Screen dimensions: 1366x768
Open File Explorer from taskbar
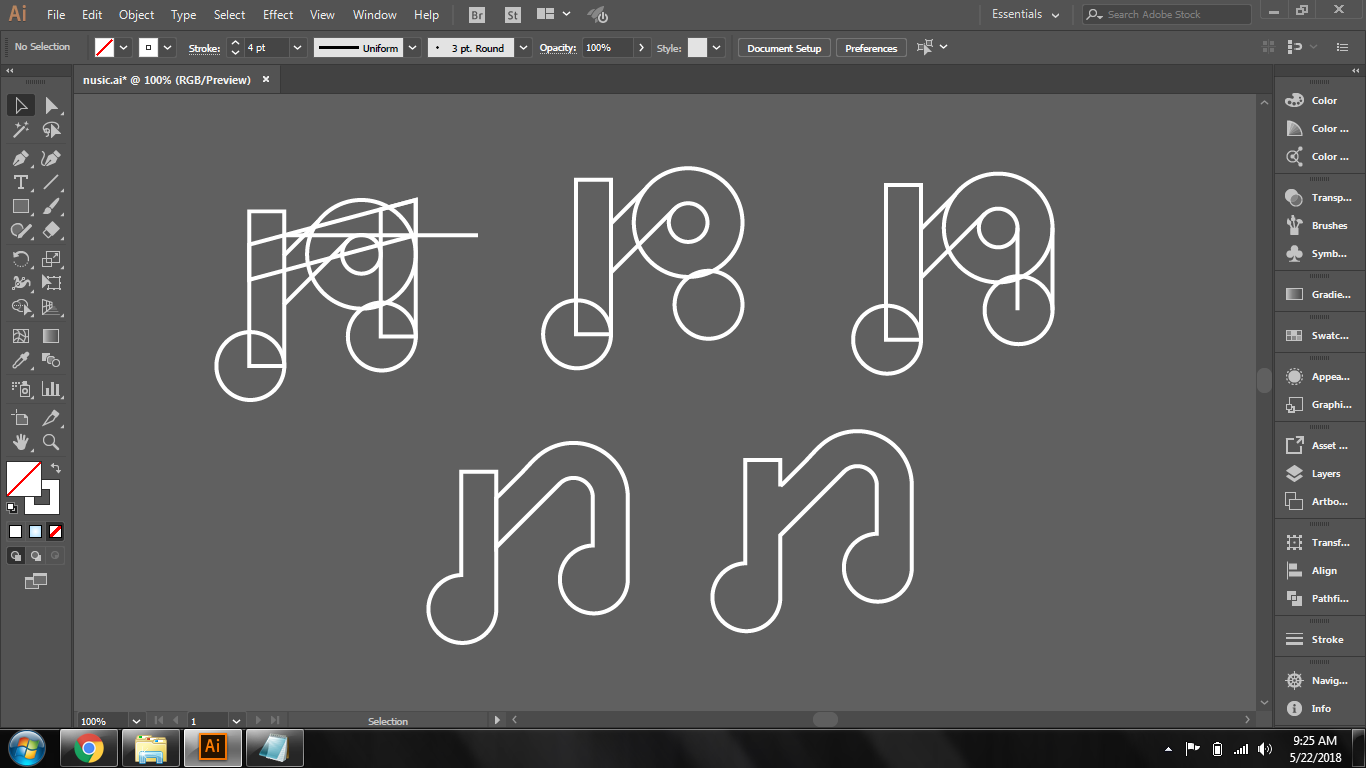(151, 748)
